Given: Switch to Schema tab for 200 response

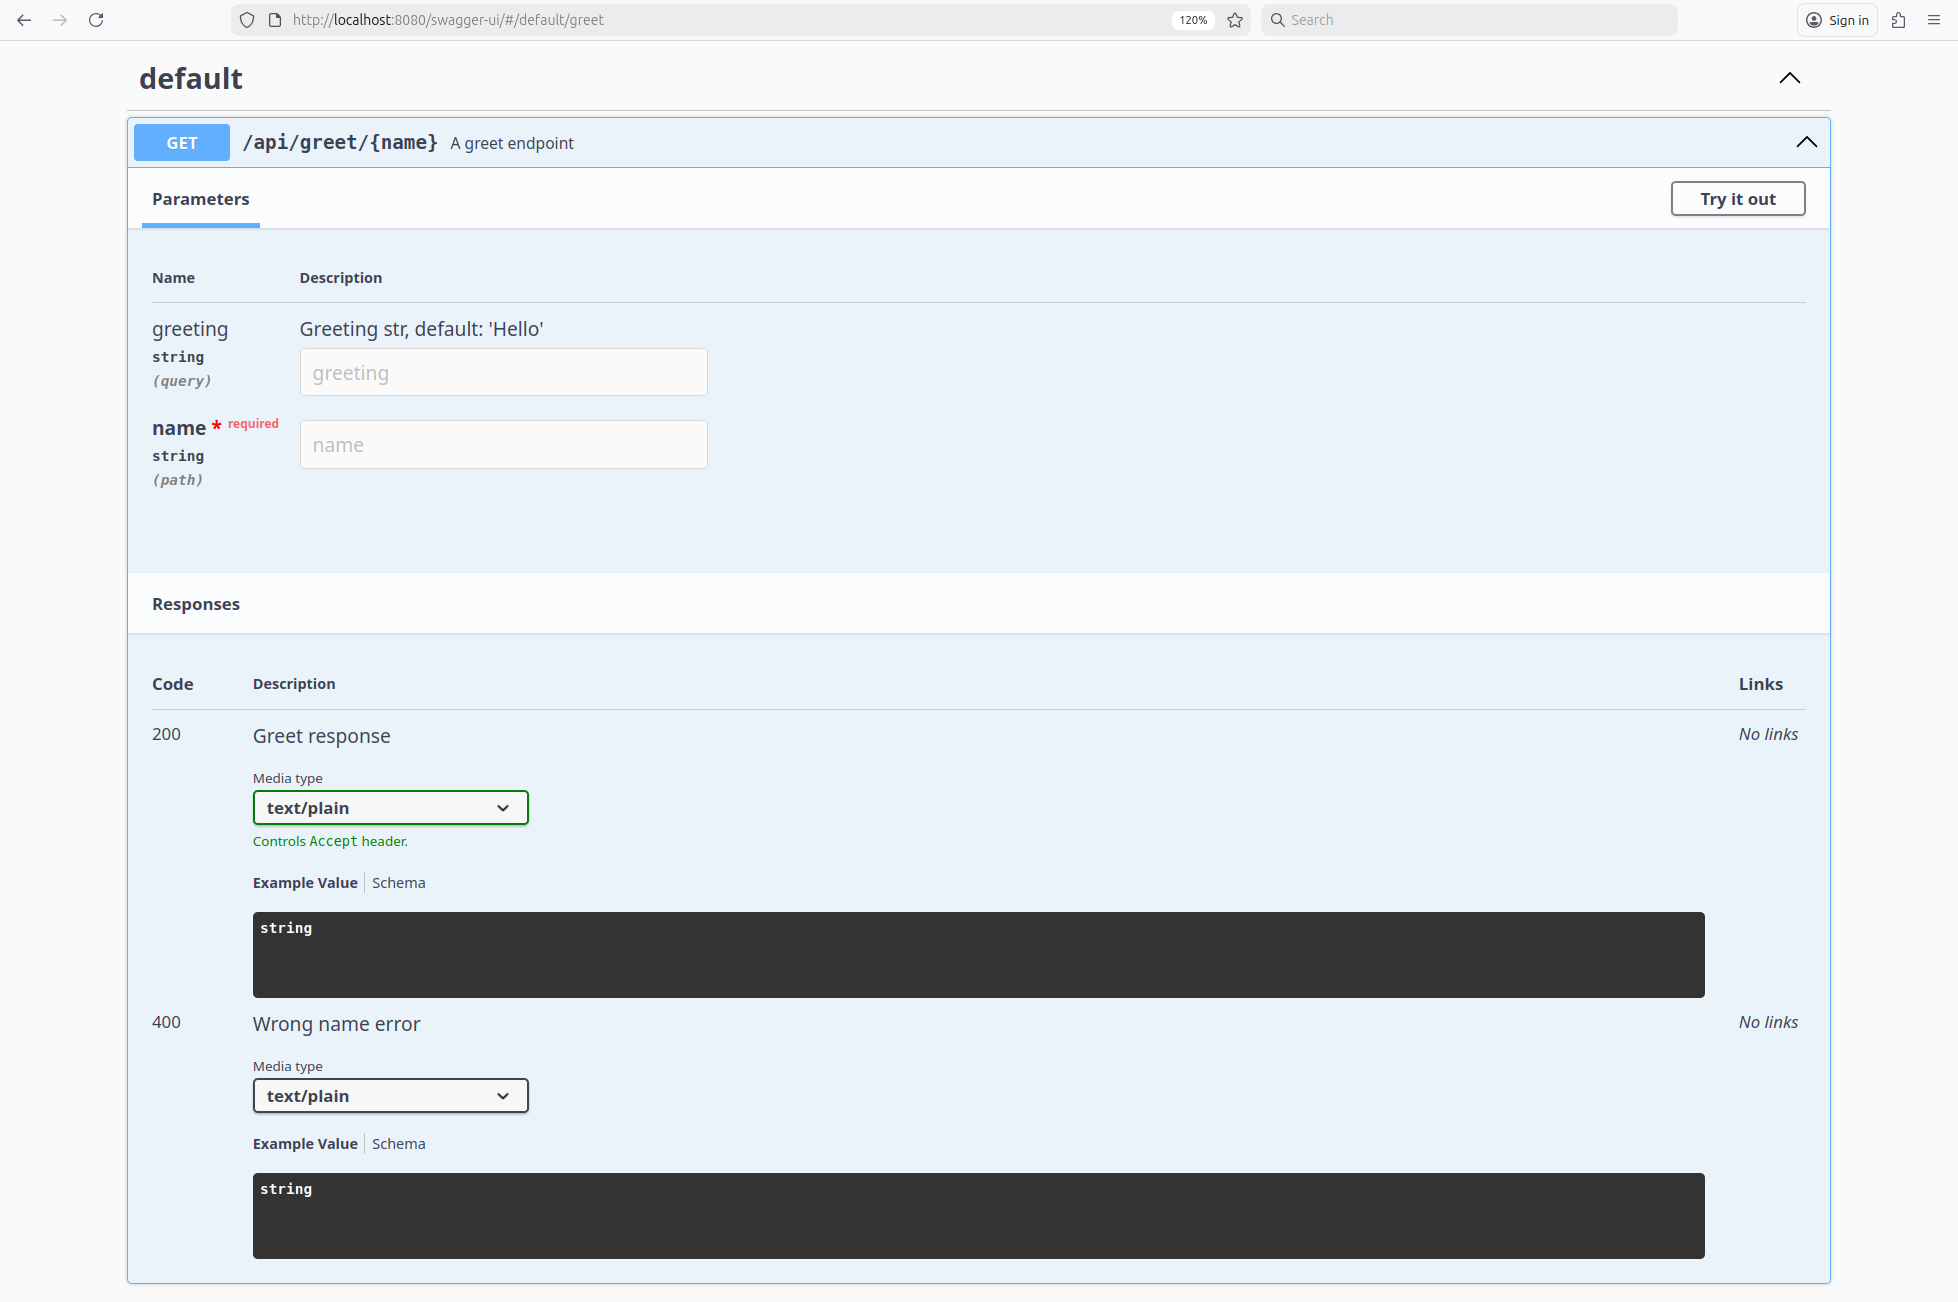Looking at the screenshot, I should pyautogui.click(x=398, y=883).
